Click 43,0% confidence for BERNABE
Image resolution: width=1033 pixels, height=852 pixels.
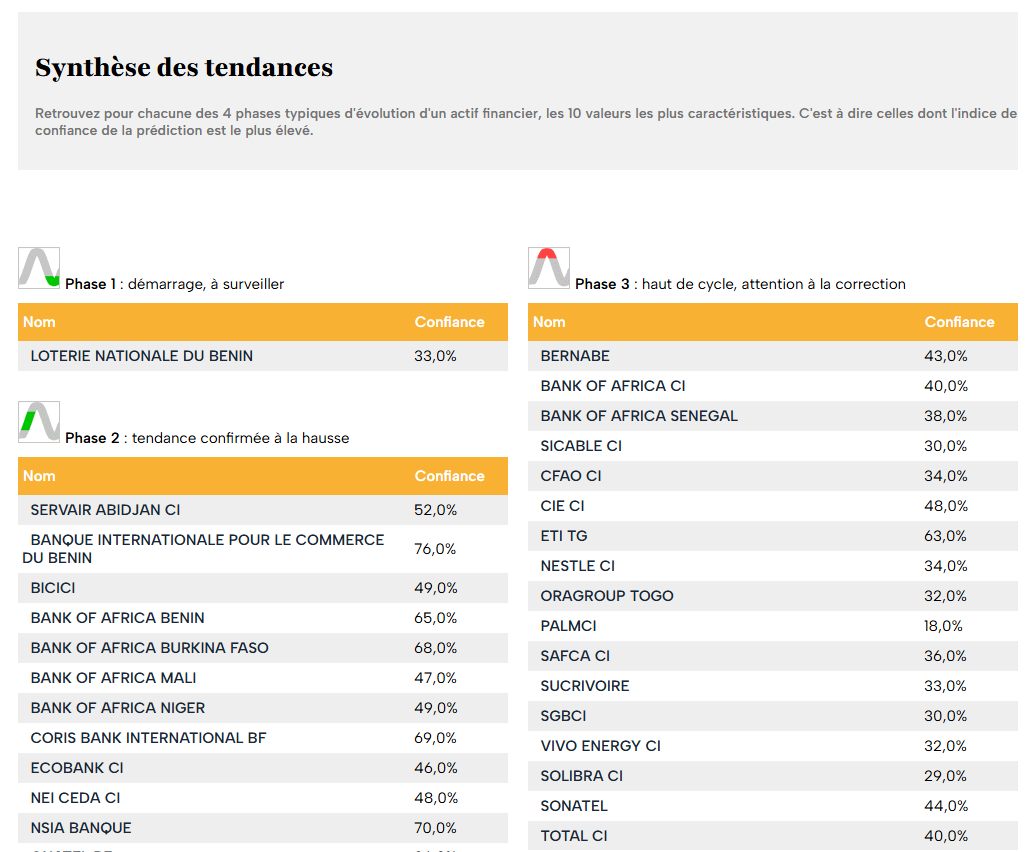point(945,356)
